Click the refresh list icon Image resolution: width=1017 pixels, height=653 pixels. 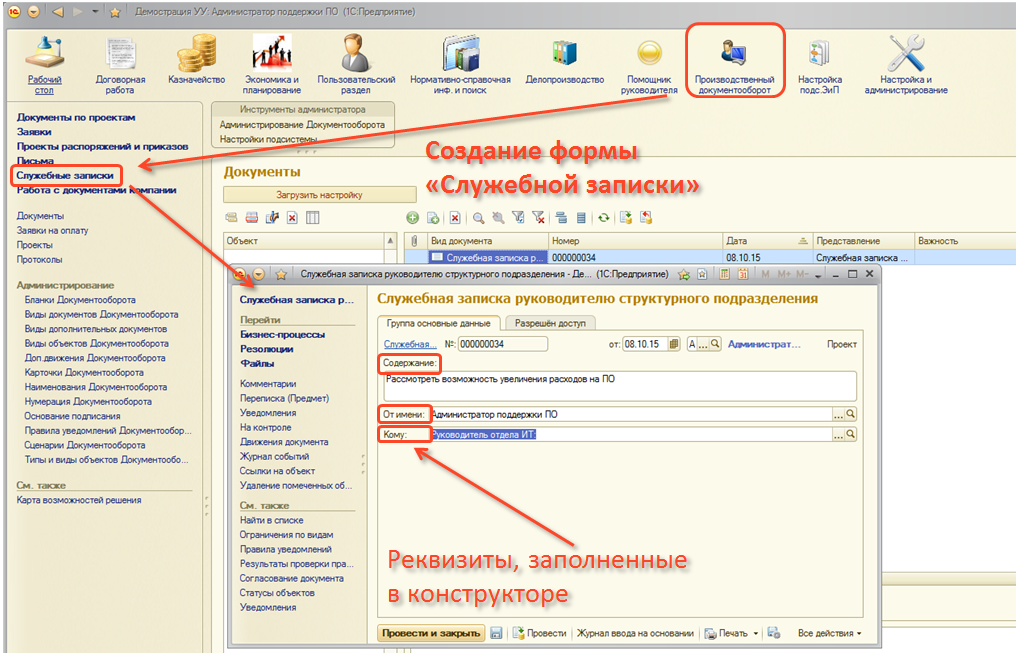pyautogui.click(x=604, y=217)
